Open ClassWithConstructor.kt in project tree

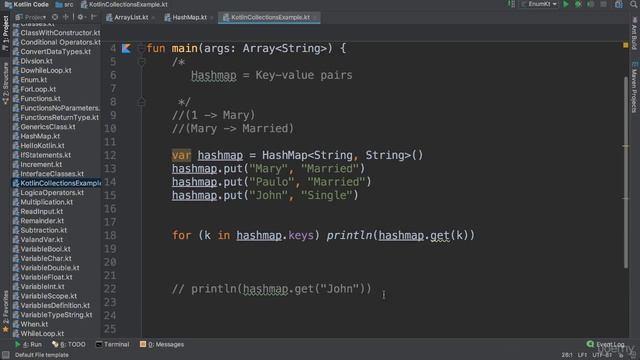56,33
